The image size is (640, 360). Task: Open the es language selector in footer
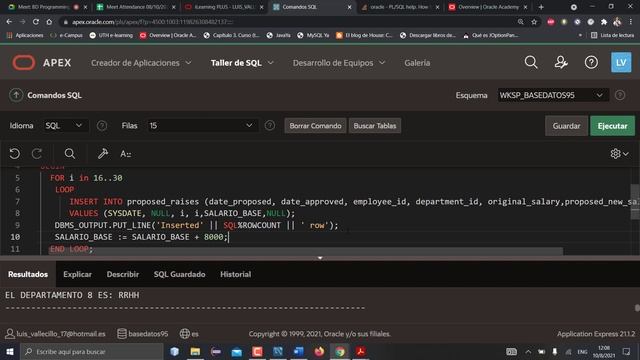point(189,334)
